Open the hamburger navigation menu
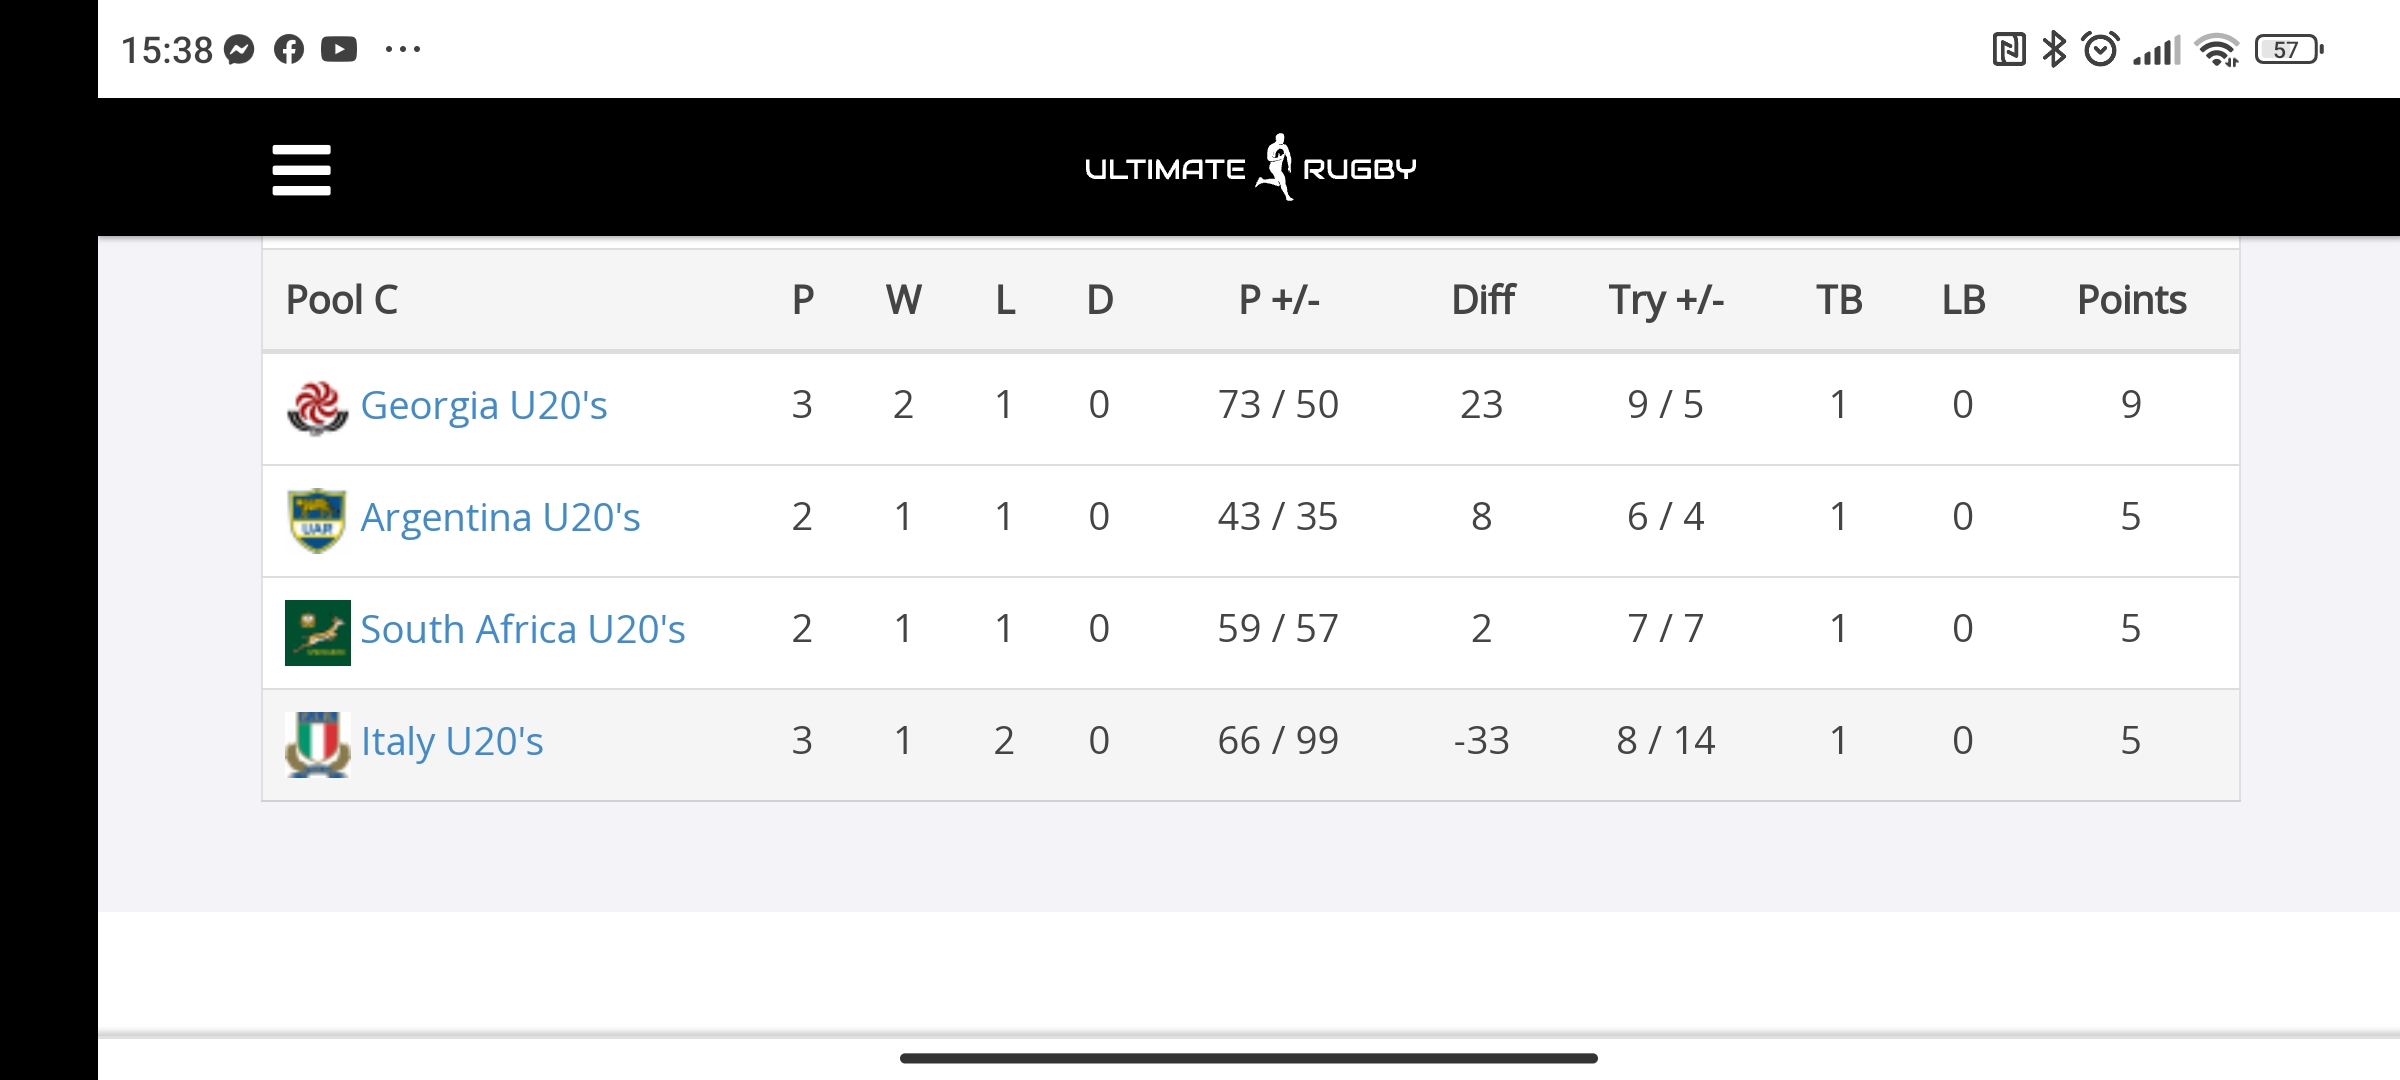The image size is (2400, 1080). tap(301, 169)
